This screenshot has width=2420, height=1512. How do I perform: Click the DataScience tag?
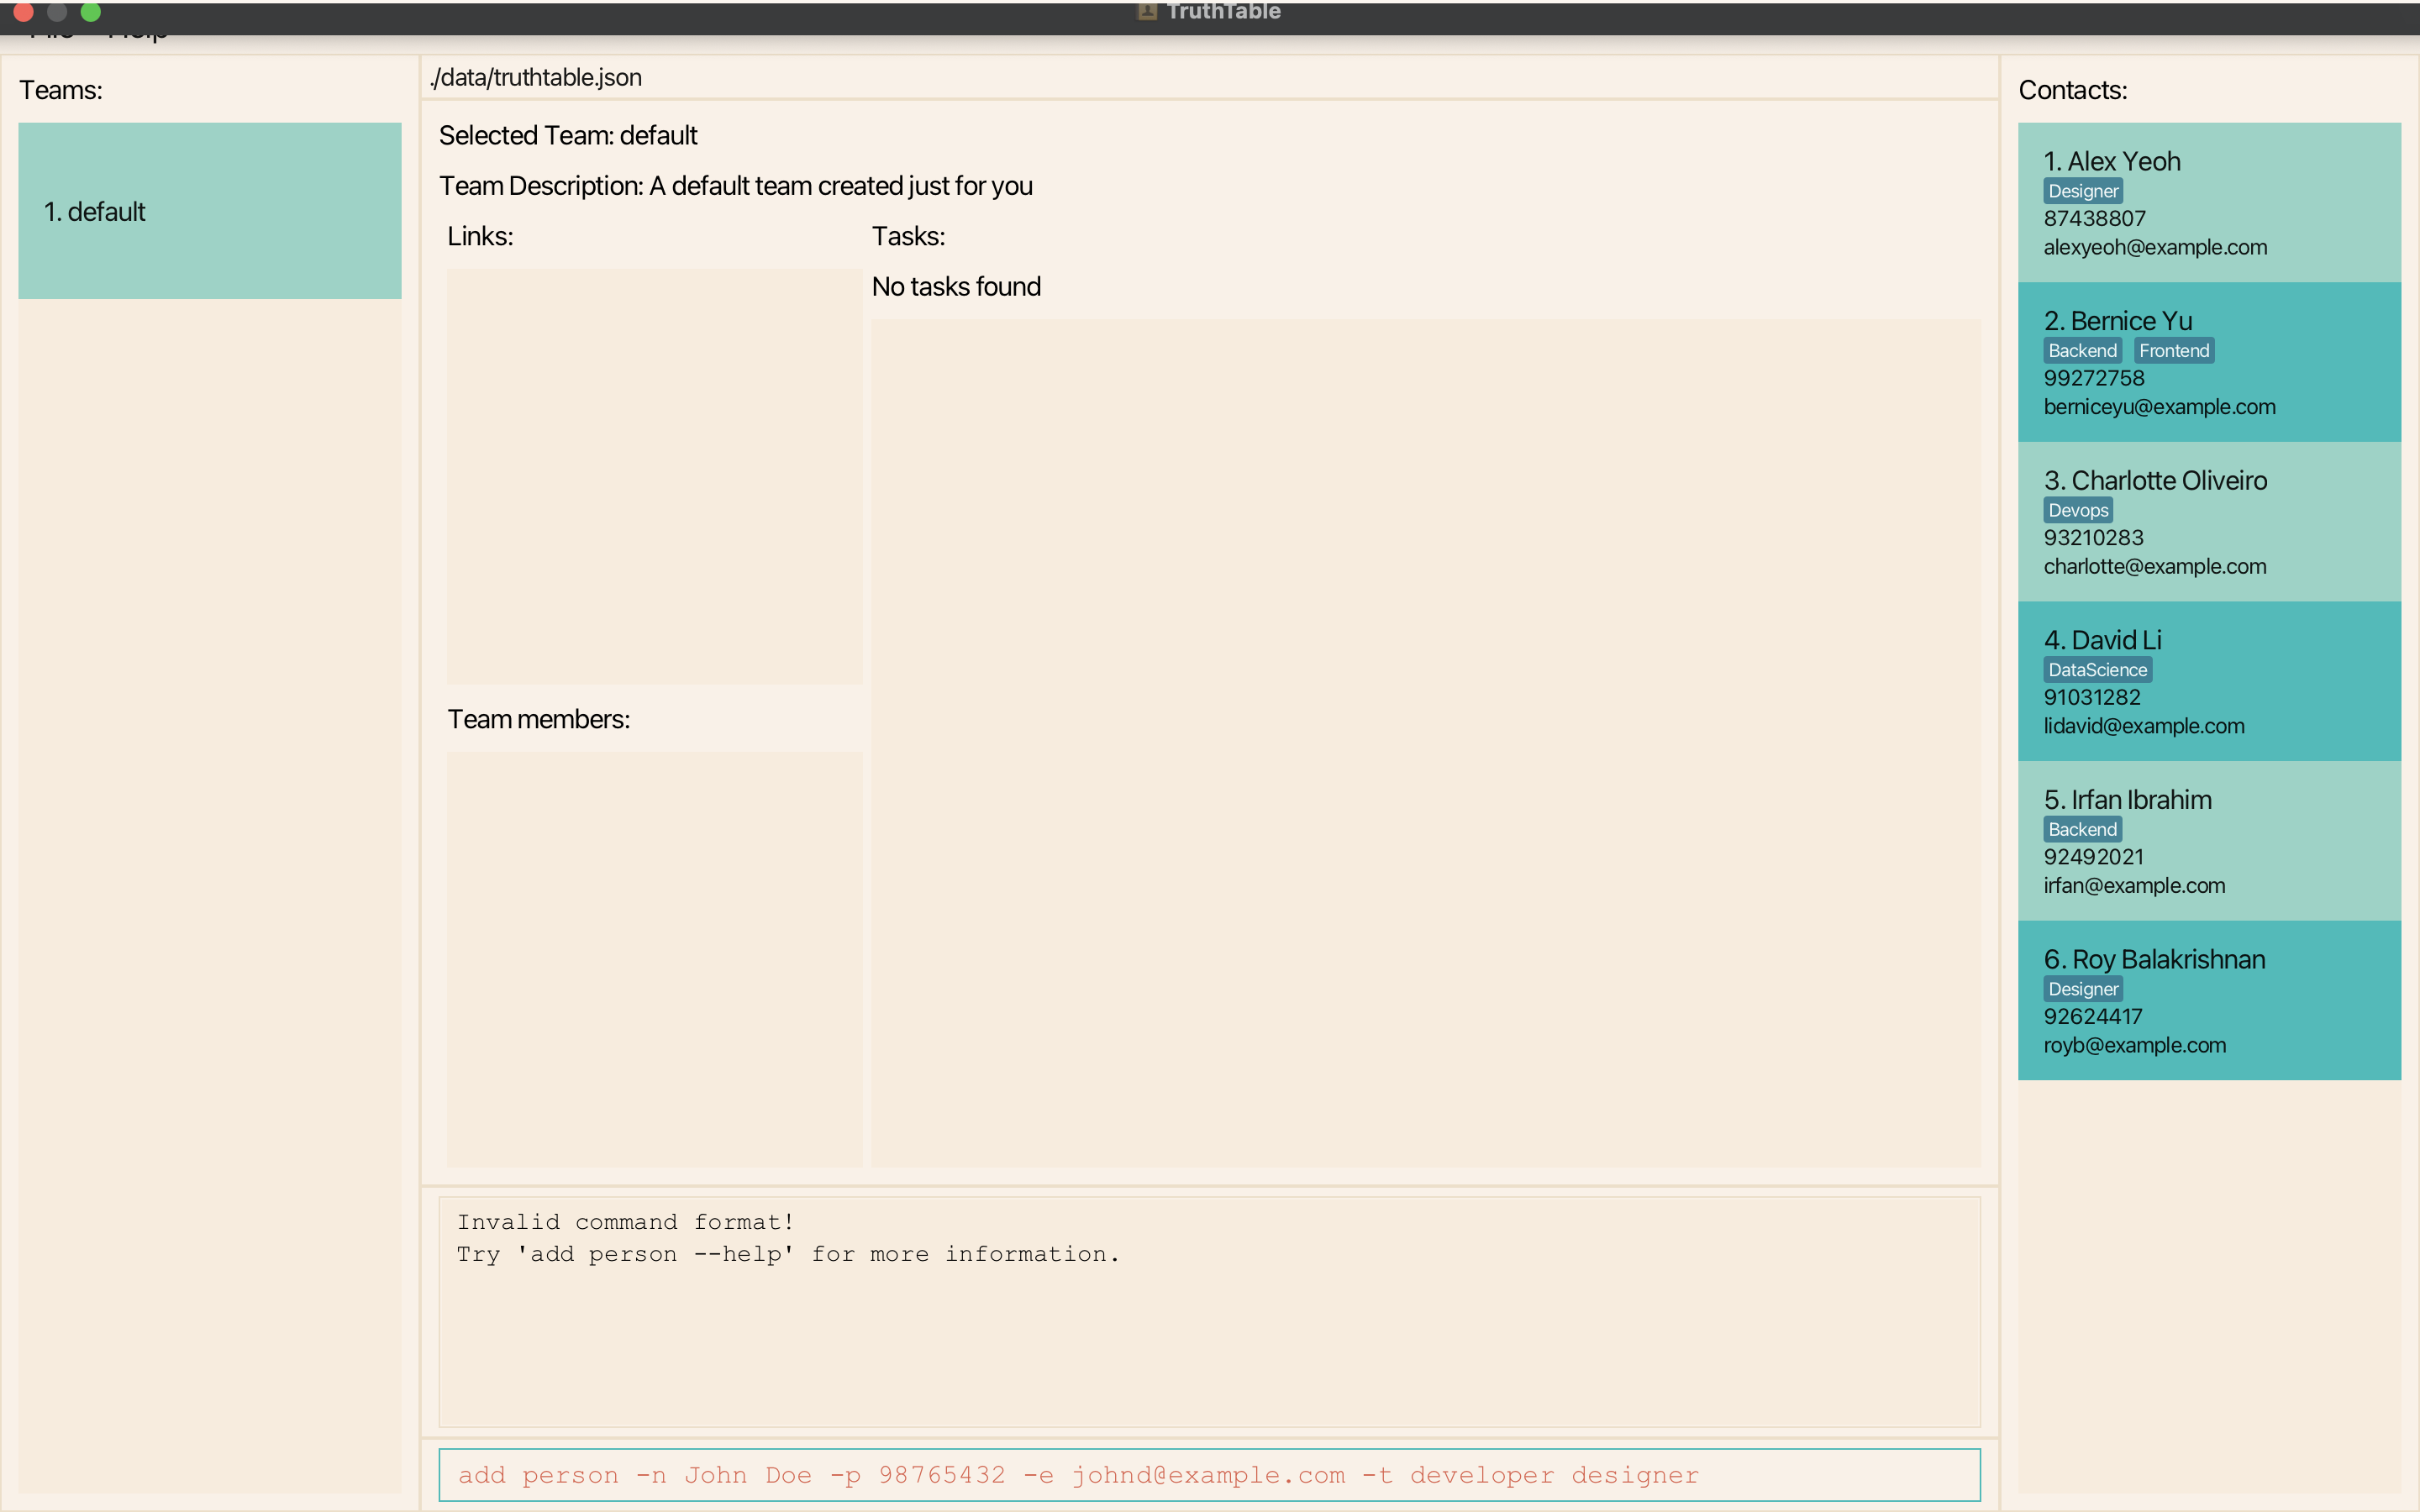coord(2097,670)
